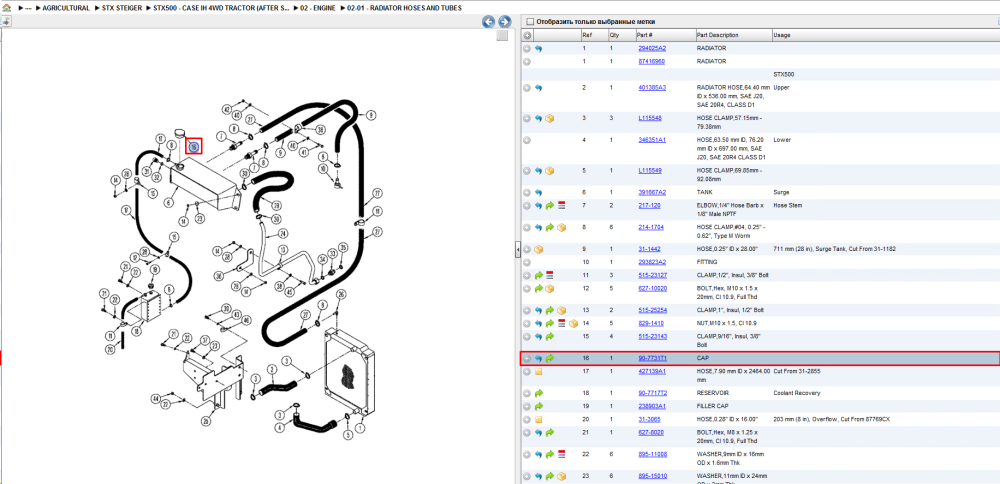Open part number link 87416960
1000x484 pixels.
pos(651,62)
